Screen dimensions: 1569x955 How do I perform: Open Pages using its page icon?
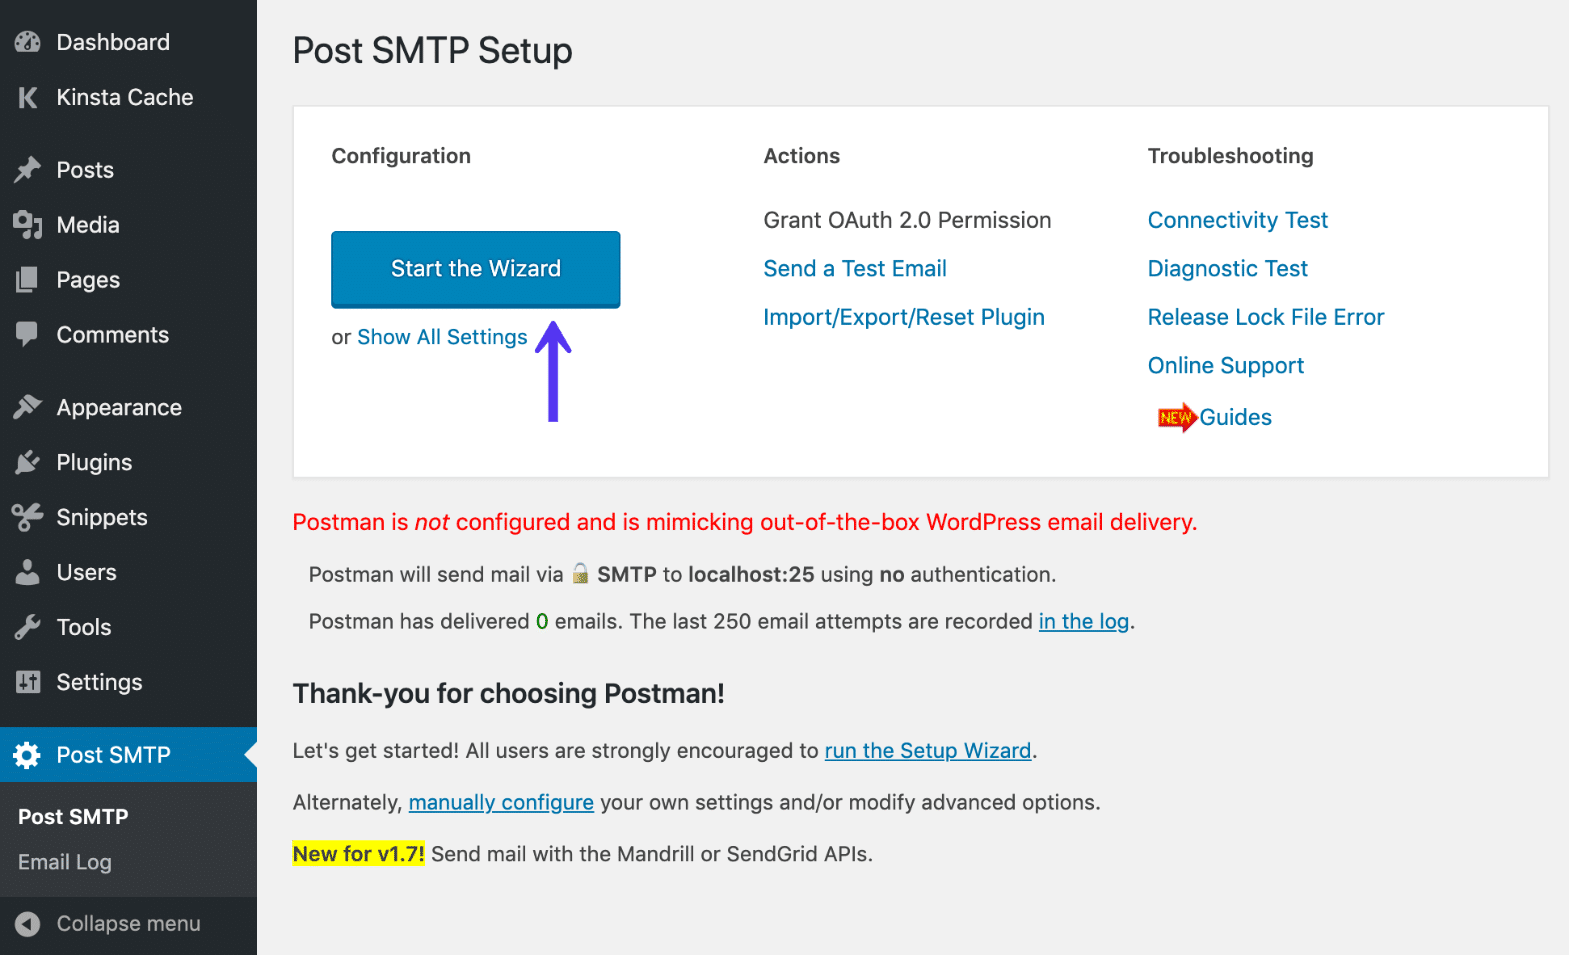[26, 279]
